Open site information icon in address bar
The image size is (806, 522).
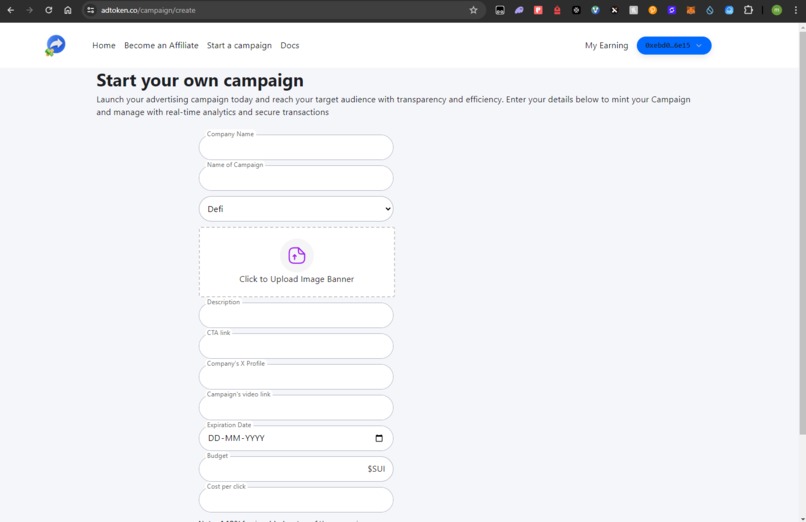point(90,10)
